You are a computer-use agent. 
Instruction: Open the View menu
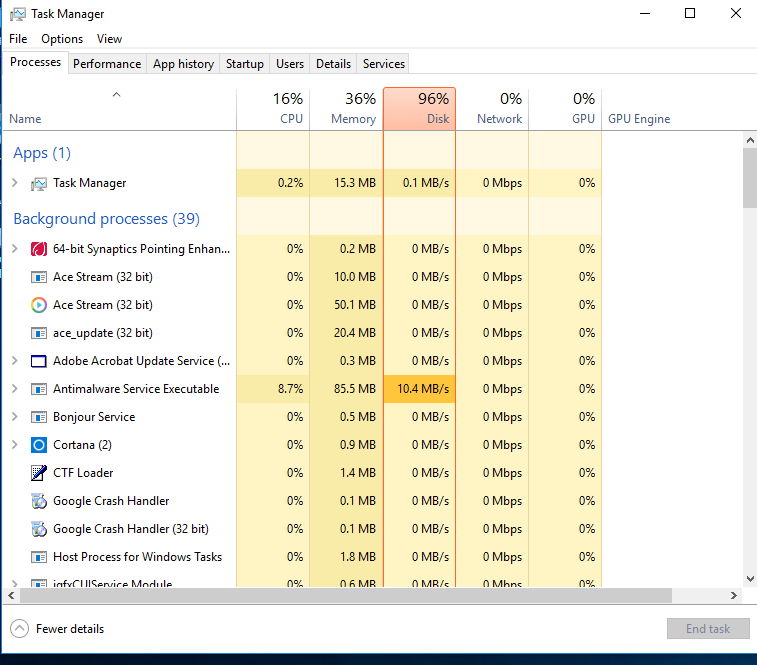109,39
